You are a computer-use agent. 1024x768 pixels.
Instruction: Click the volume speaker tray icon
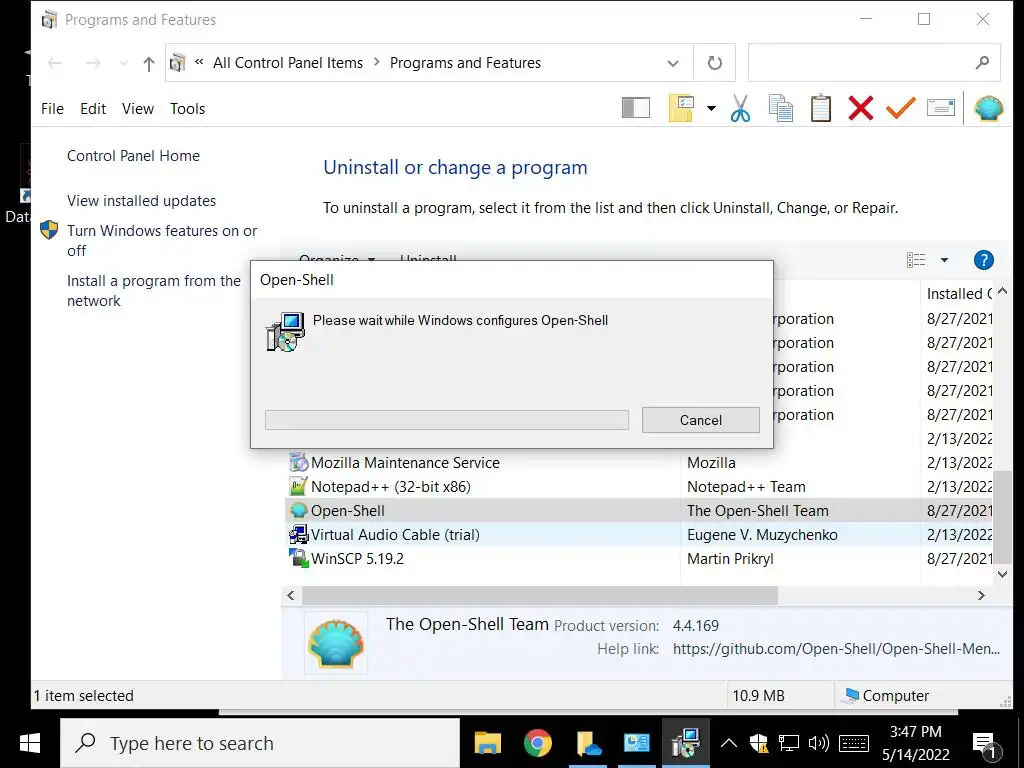coord(818,743)
